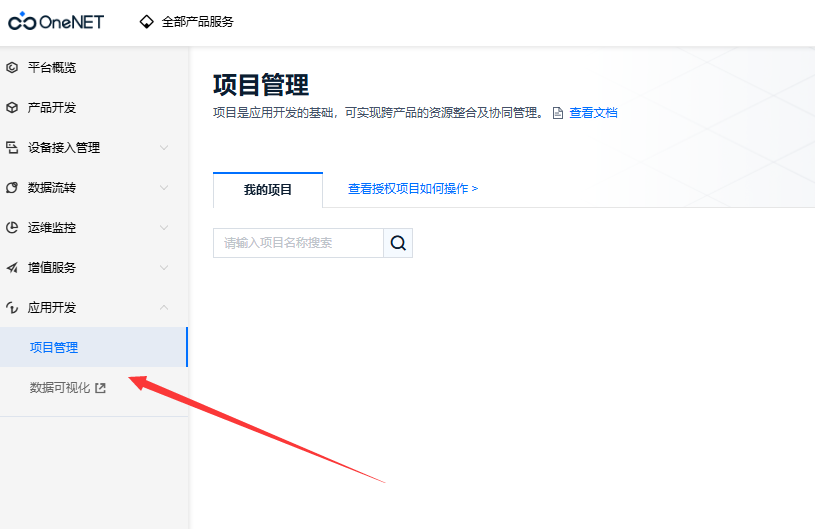Image resolution: width=815 pixels, height=529 pixels.
Task: Click the 设备接入管理 icon
Action: pos(12,148)
